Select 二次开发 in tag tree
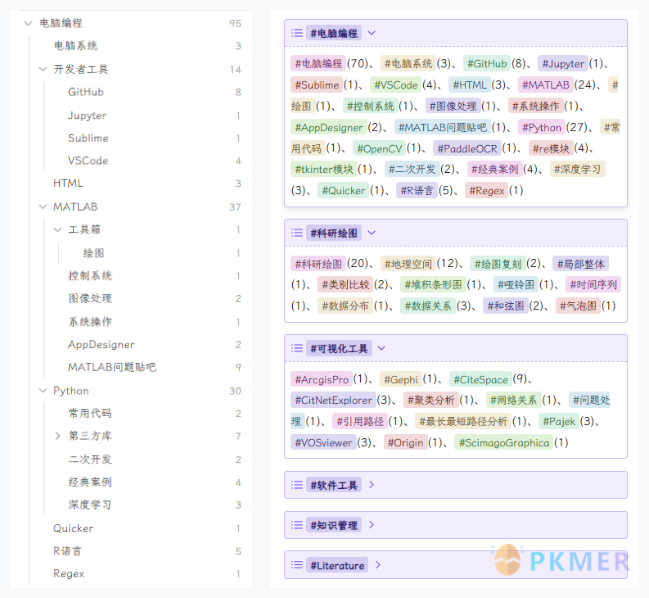This screenshot has width=649, height=598. click(90, 459)
